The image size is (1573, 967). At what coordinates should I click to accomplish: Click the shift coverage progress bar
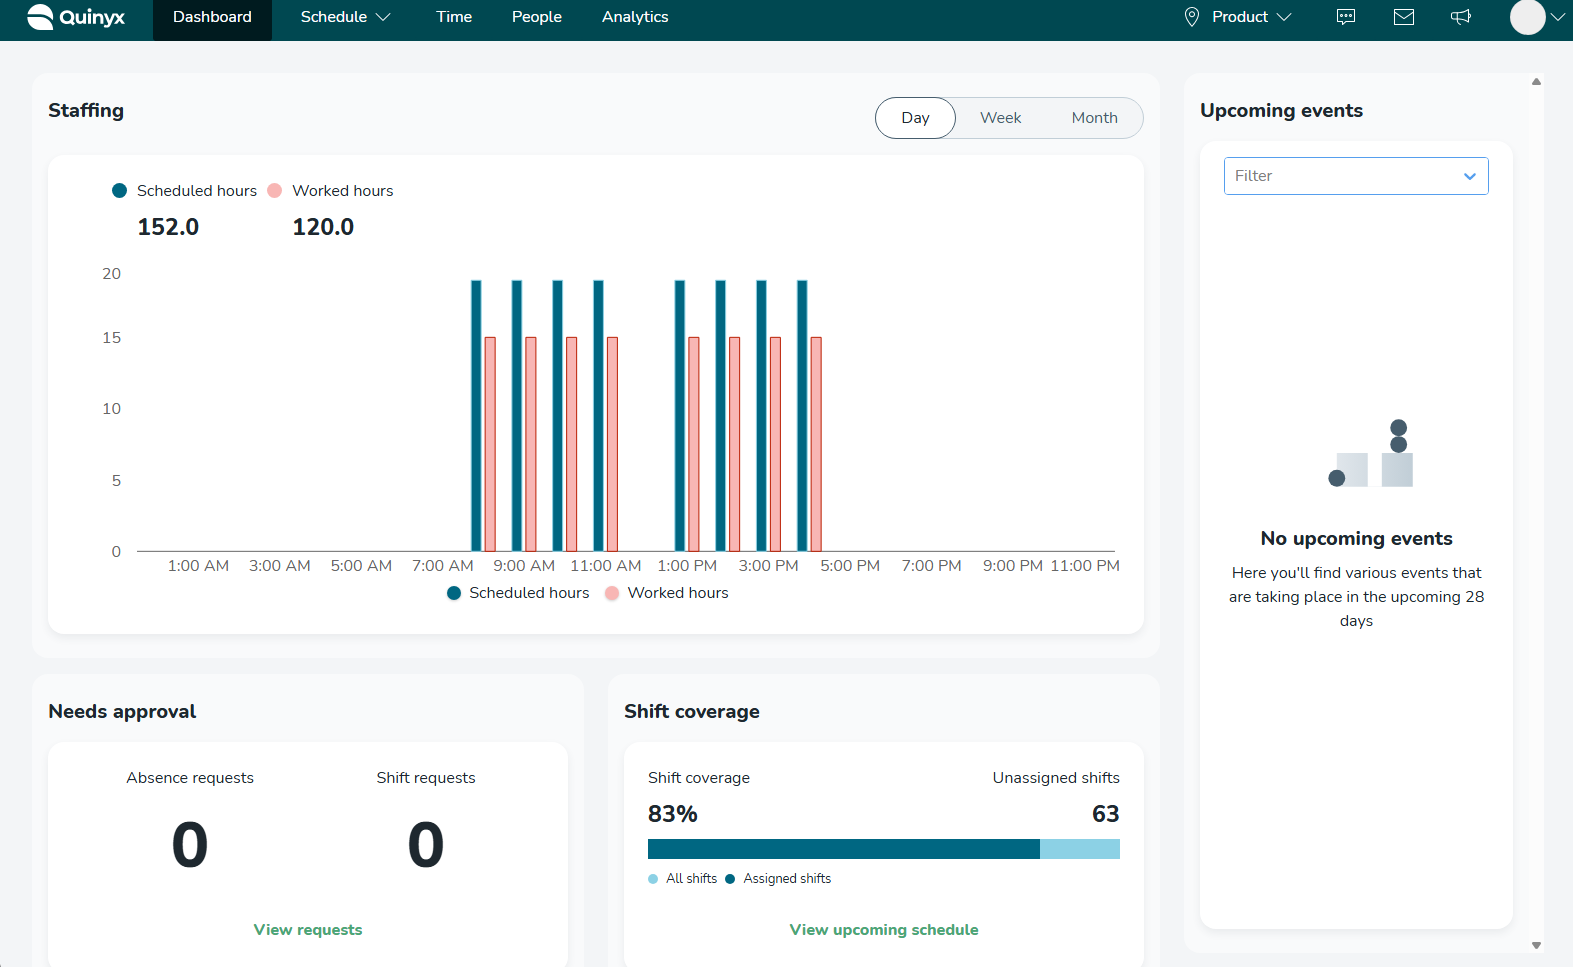(883, 849)
